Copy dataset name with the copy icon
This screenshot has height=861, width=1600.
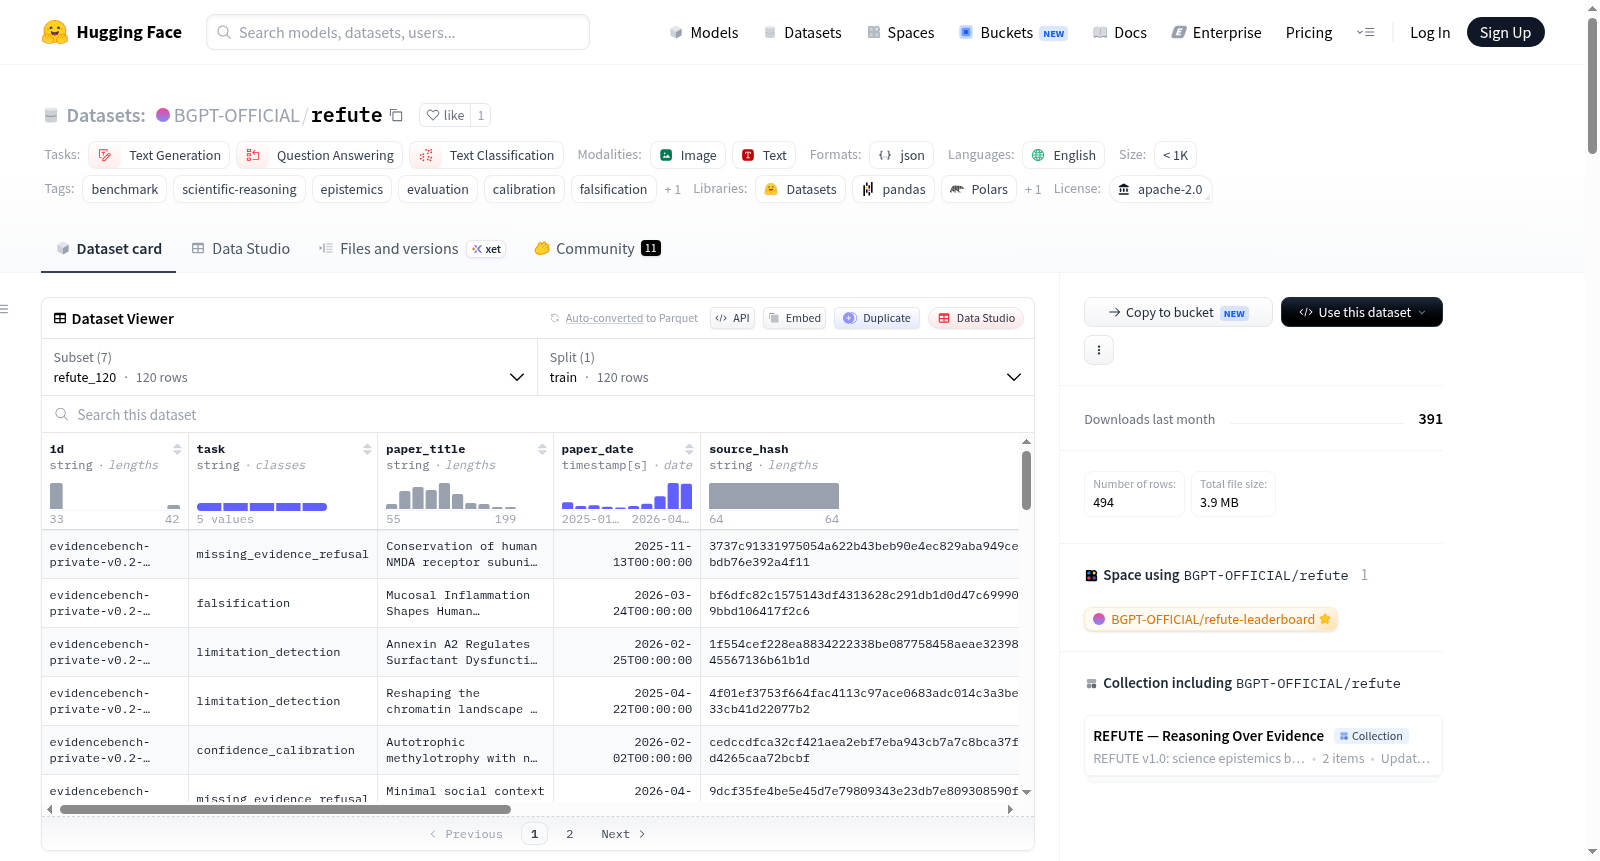click(x=396, y=115)
